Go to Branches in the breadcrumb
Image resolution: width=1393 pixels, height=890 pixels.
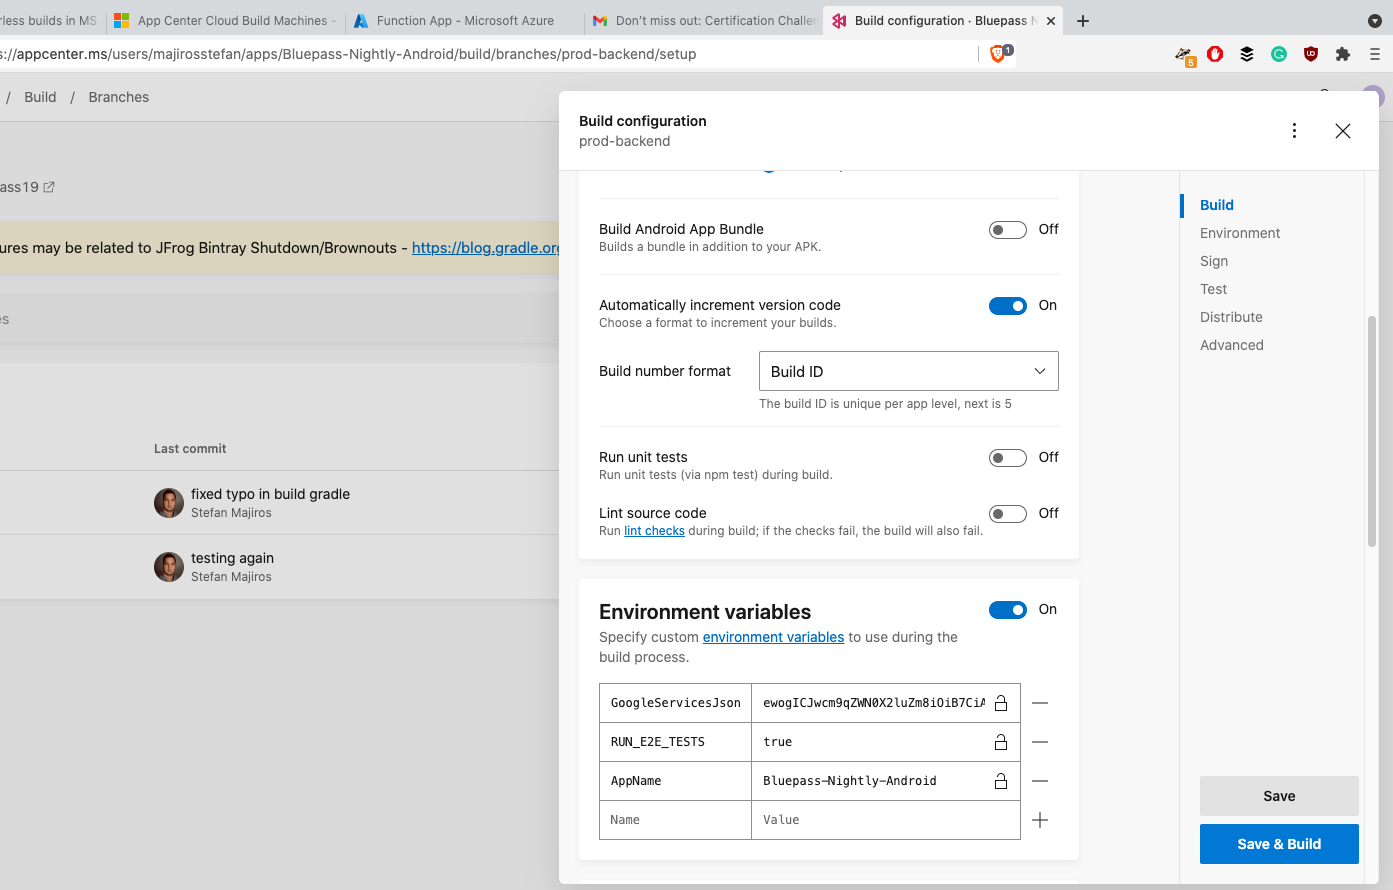(119, 97)
